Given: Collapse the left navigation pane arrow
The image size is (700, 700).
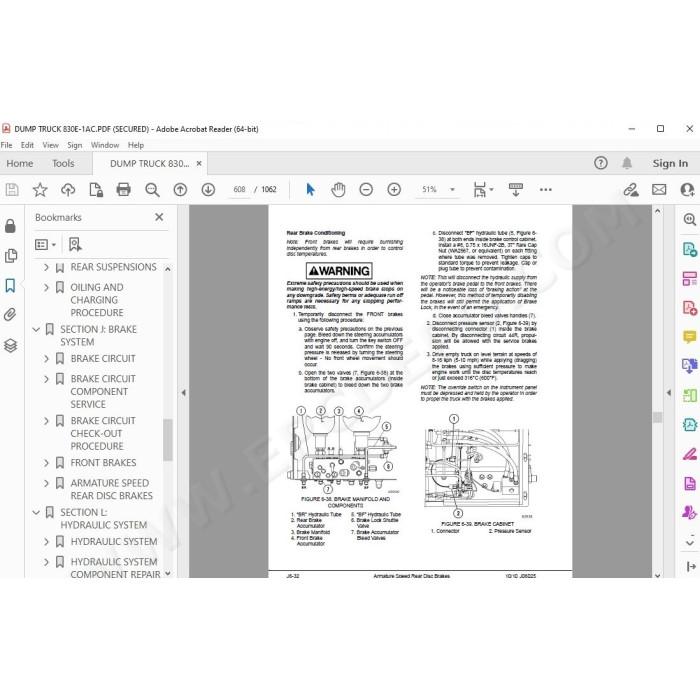Looking at the screenshot, I should (x=183, y=393).
